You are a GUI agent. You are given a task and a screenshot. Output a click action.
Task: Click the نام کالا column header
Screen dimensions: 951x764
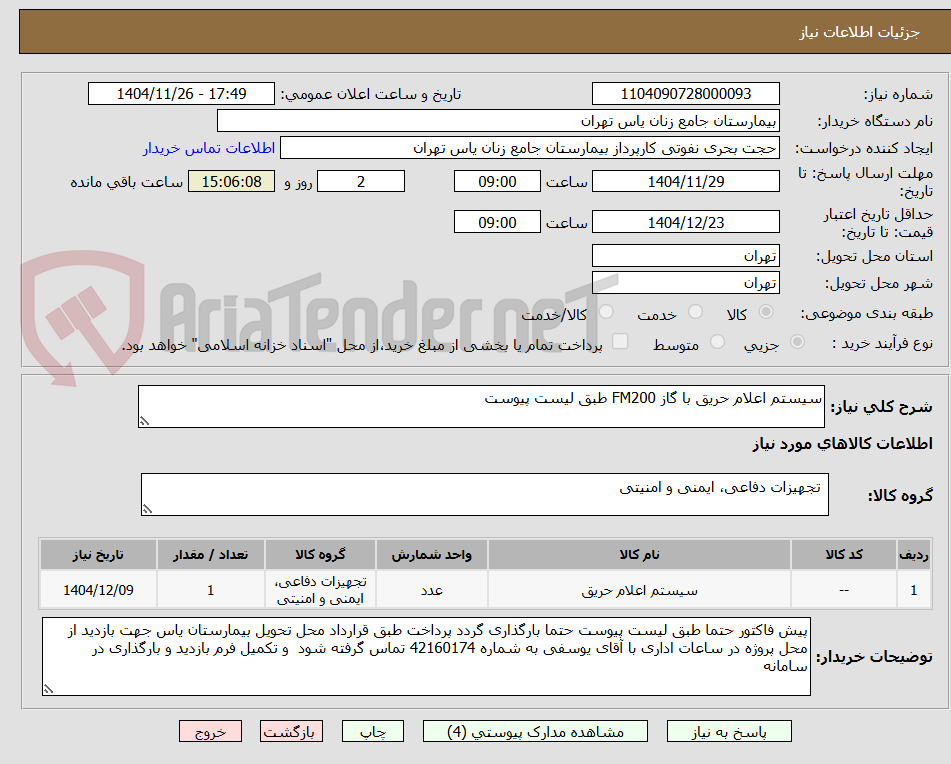pyautogui.click(x=639, y=554)
